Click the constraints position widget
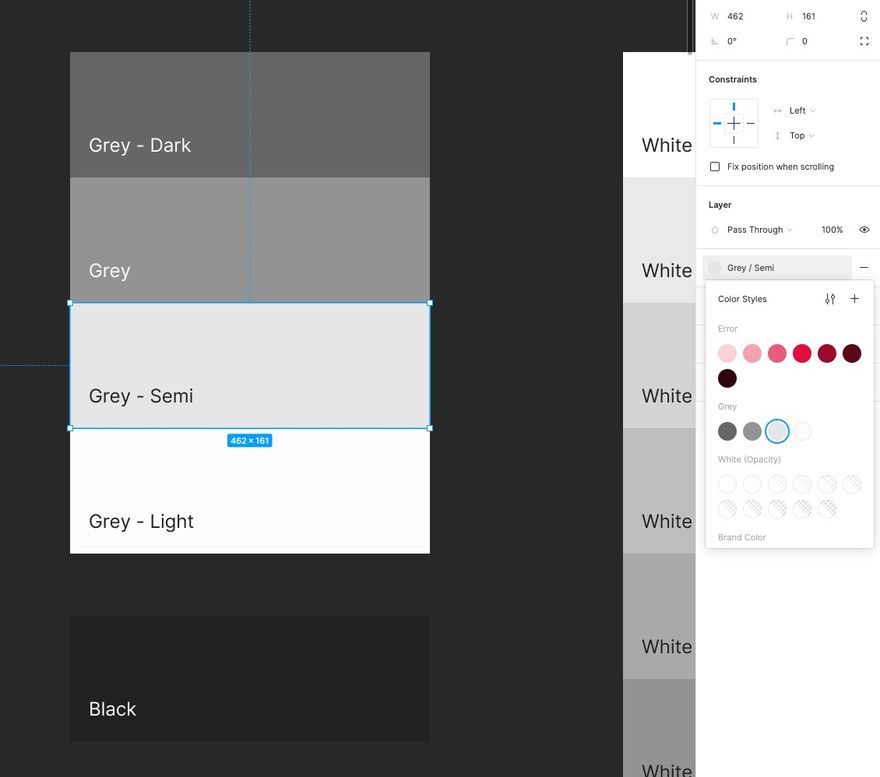This screenshot has height=777, width=880. (x=734, y=124)
